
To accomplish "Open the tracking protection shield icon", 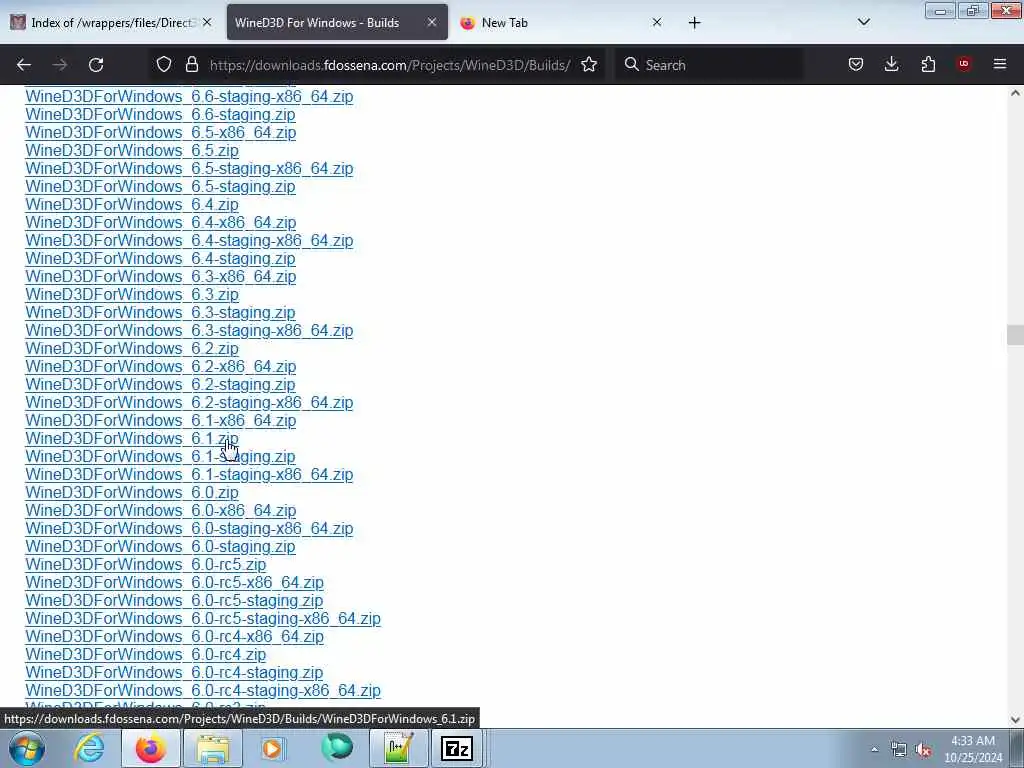I will point(164,64).
